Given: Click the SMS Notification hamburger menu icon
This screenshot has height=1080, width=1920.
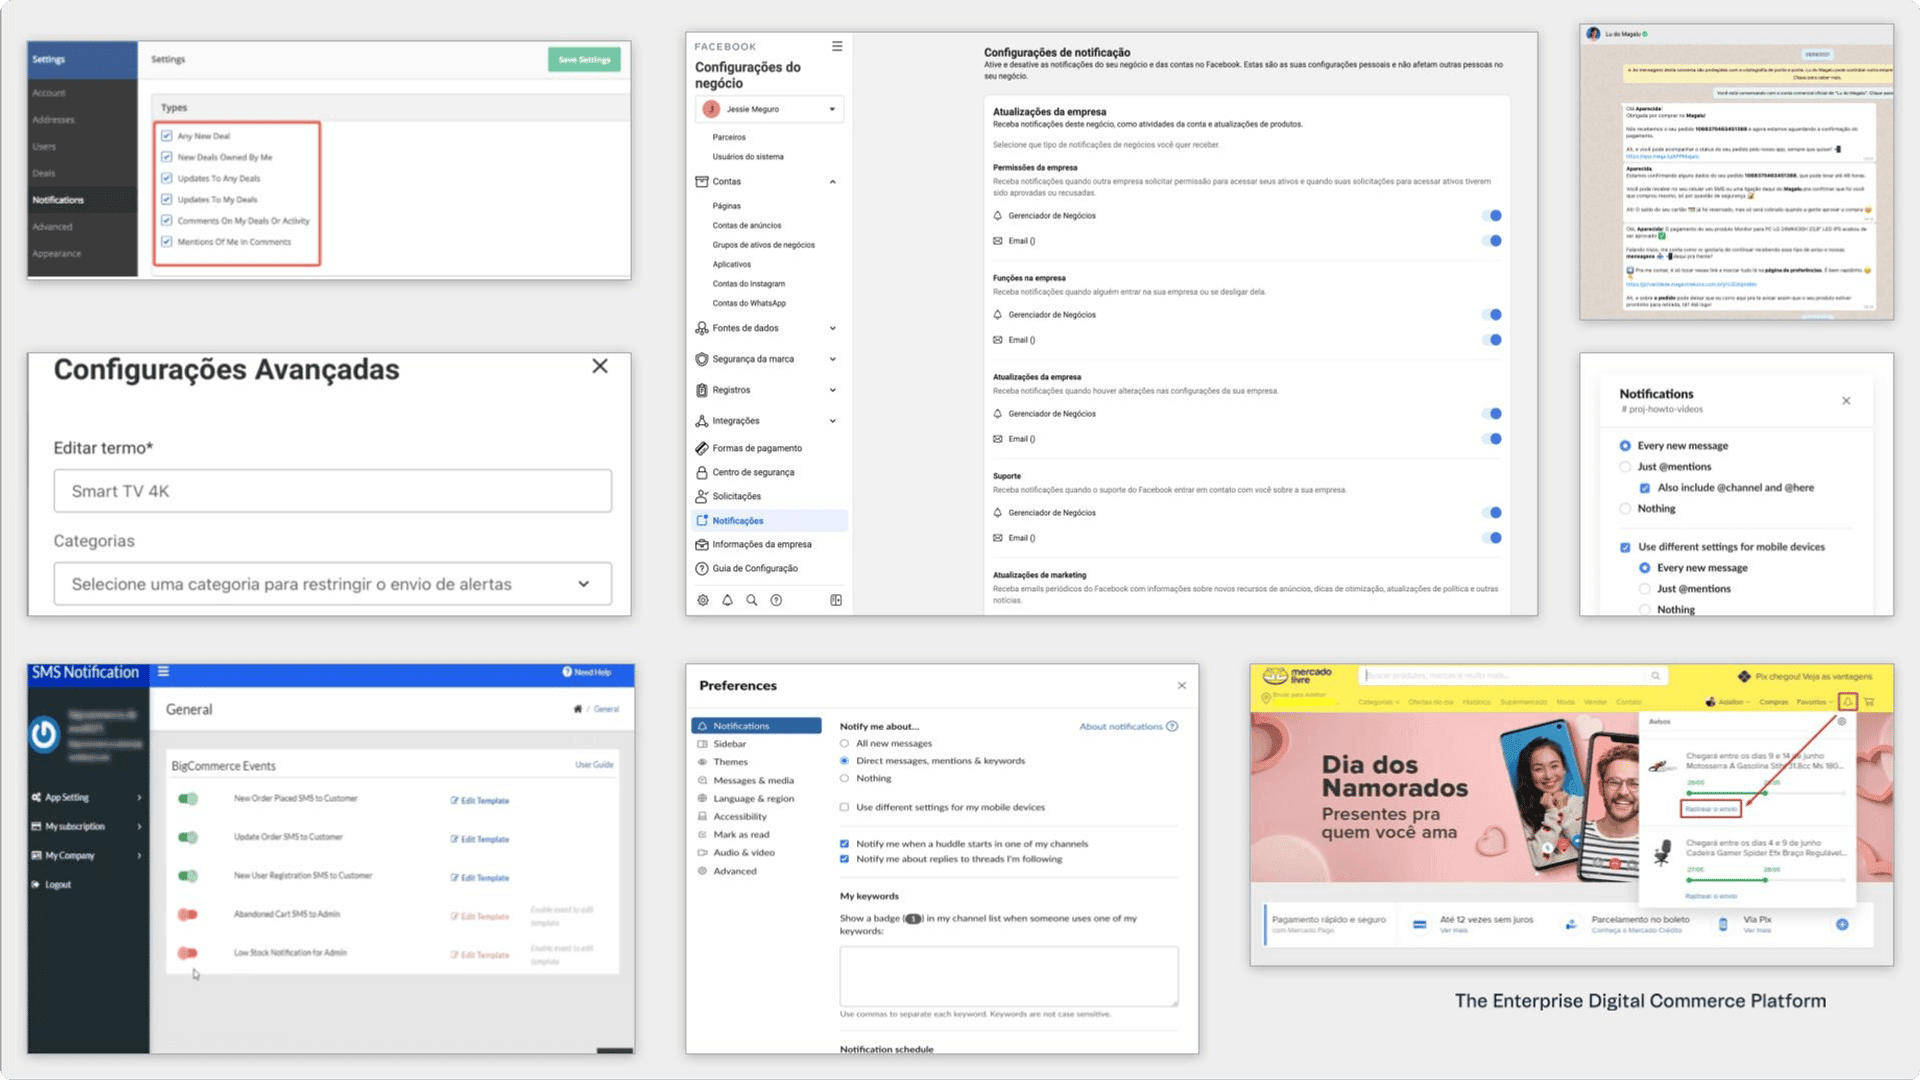Looking at the screenshot, I should [163, 672].
